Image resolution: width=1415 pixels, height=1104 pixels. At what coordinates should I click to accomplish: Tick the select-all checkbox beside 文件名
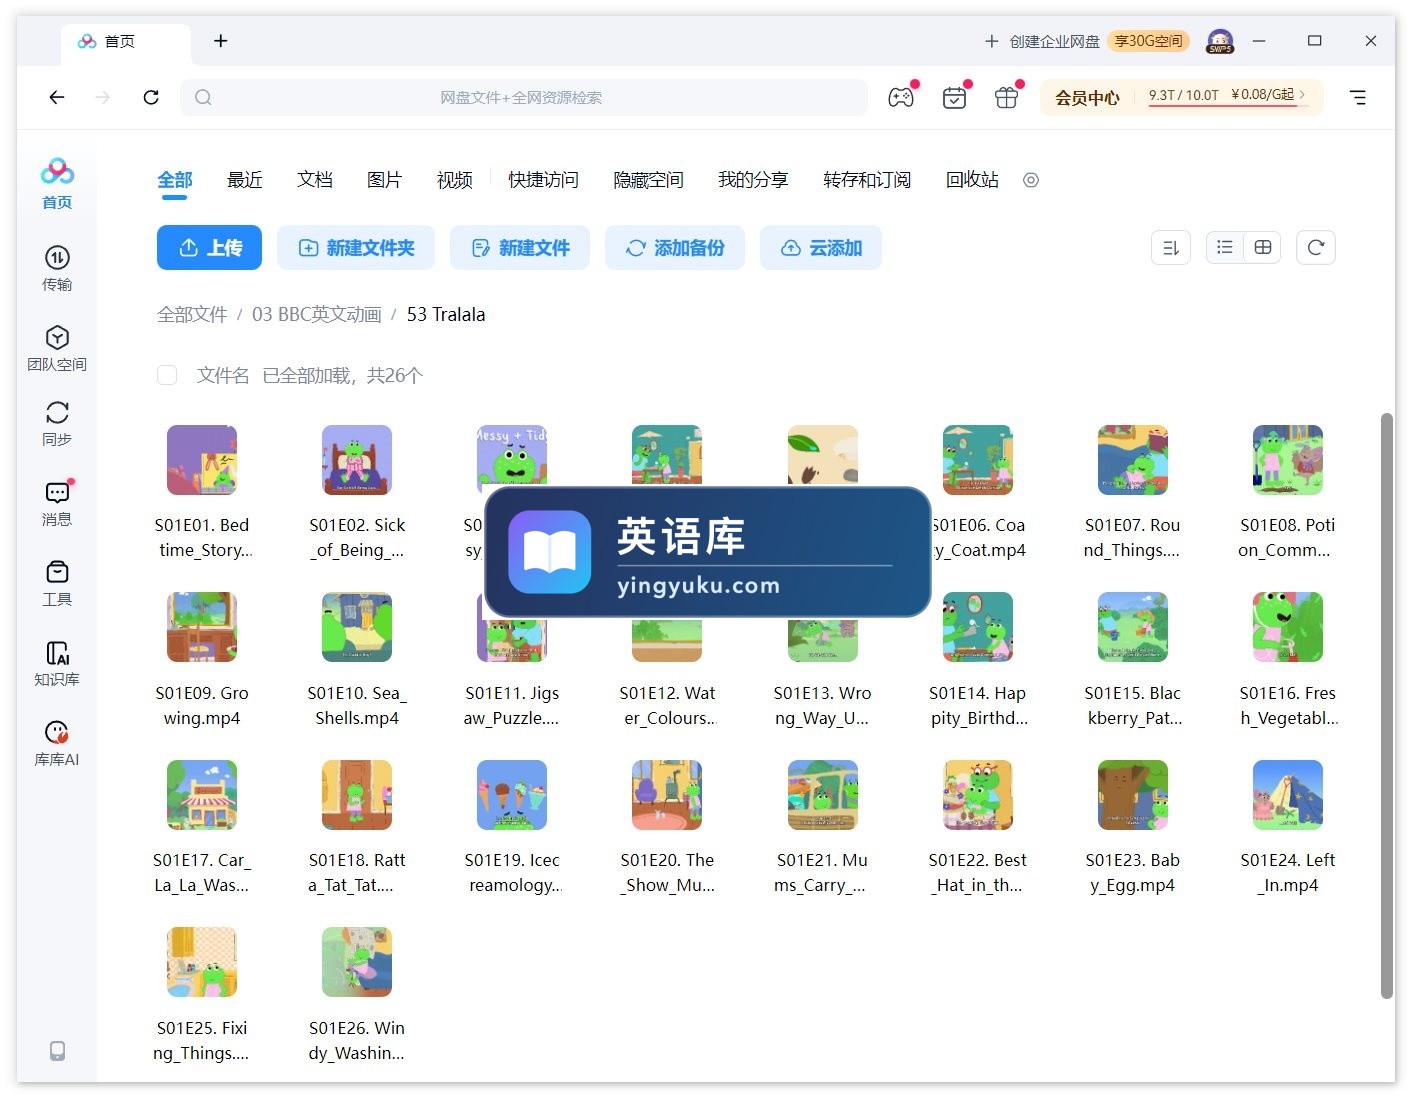pyautogui.click(x=167, y=375)
